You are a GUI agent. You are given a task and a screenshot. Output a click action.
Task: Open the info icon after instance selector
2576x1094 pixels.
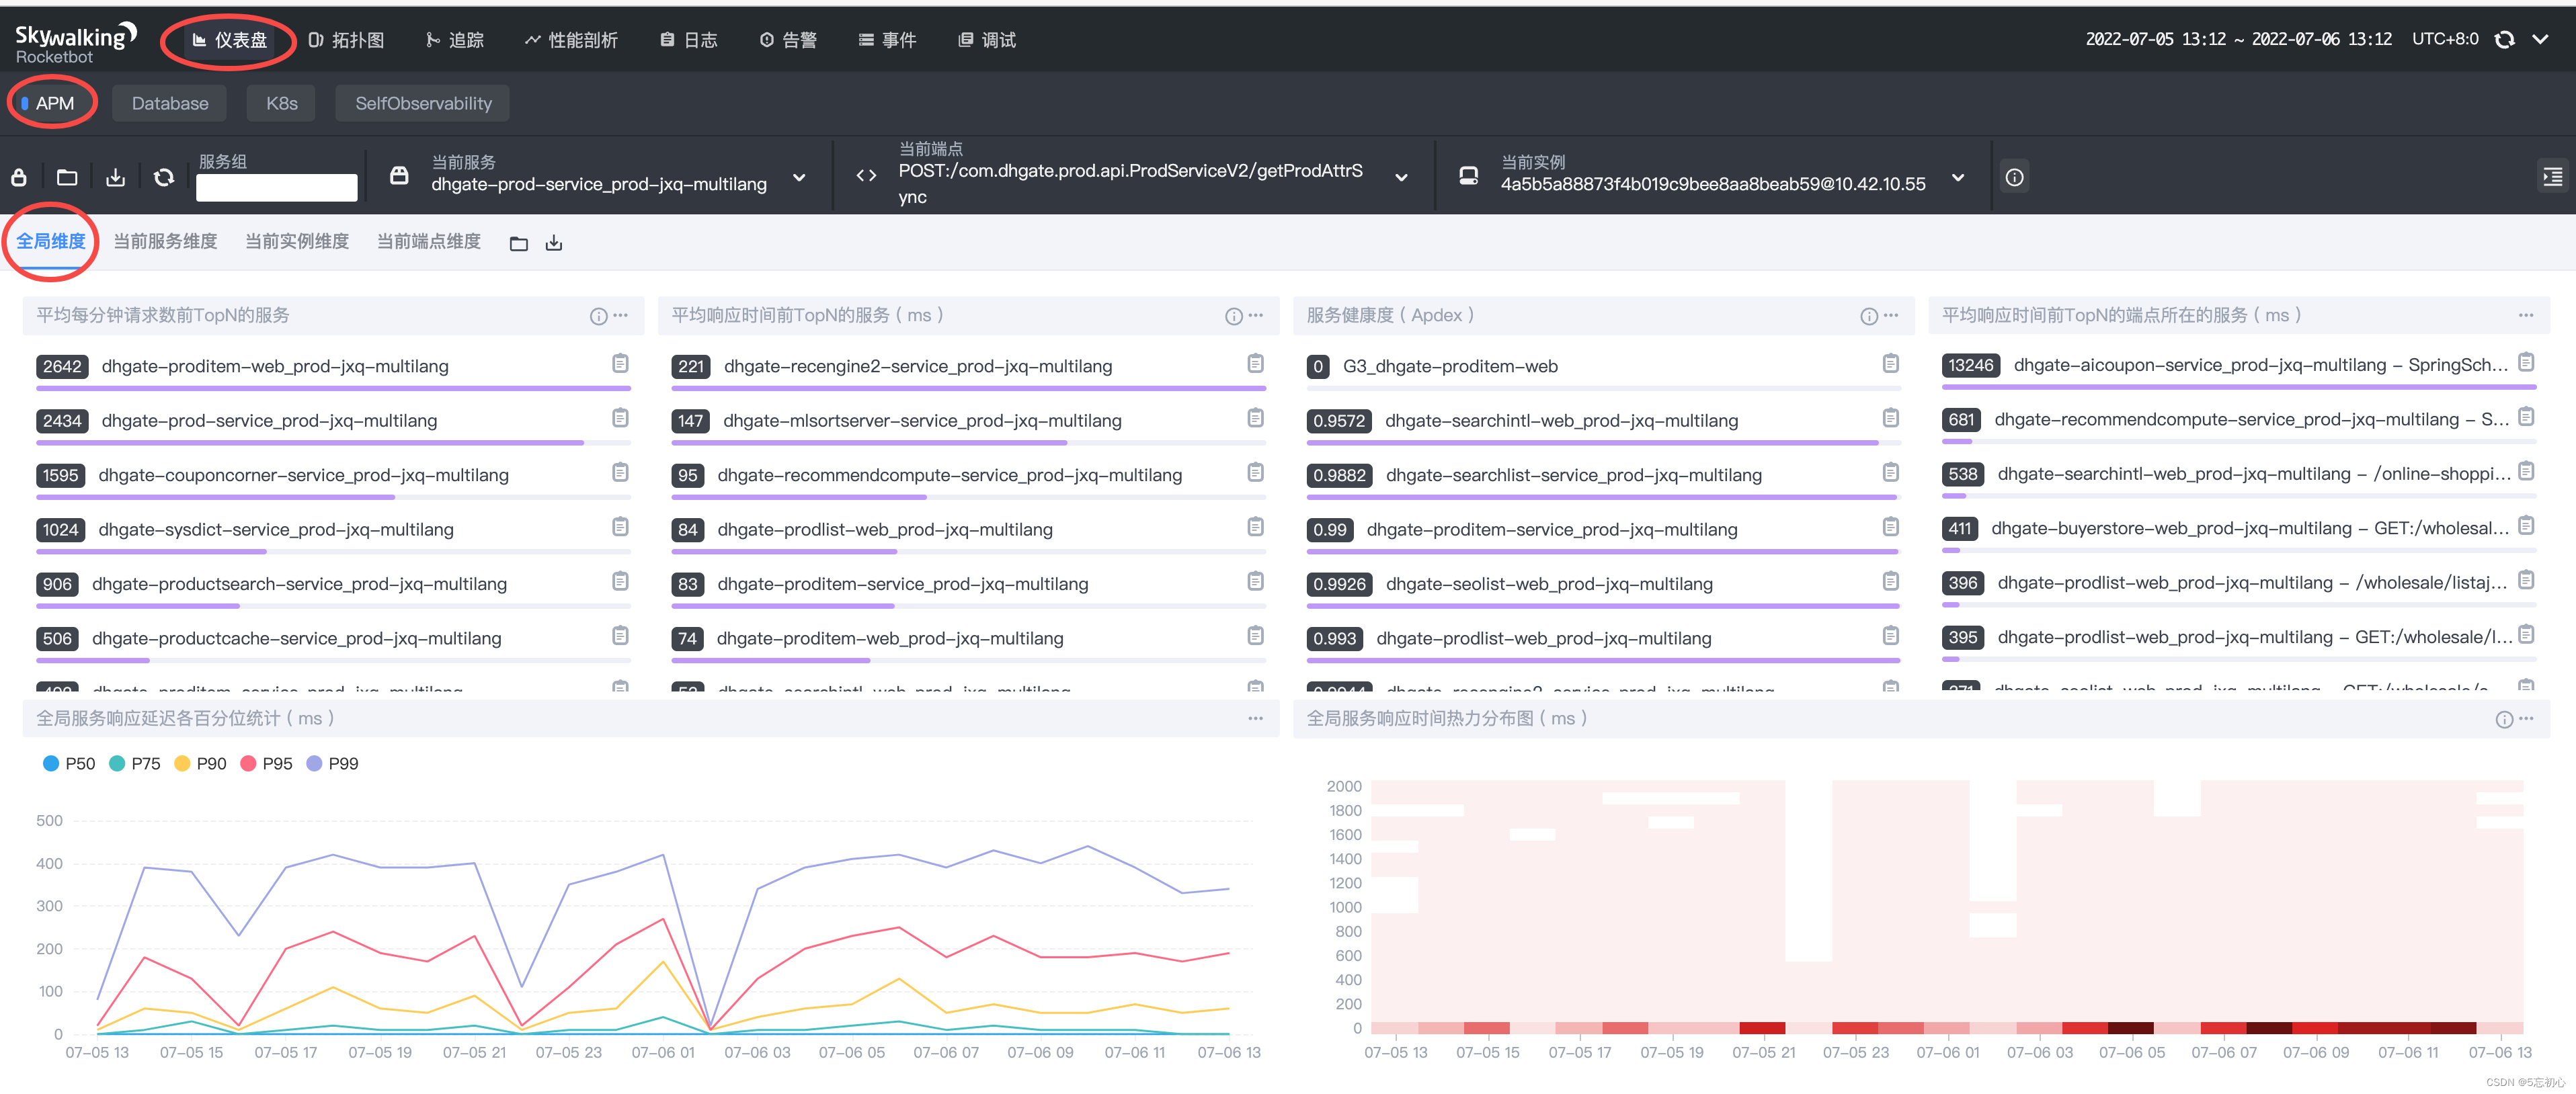(x=2014, y=177)
